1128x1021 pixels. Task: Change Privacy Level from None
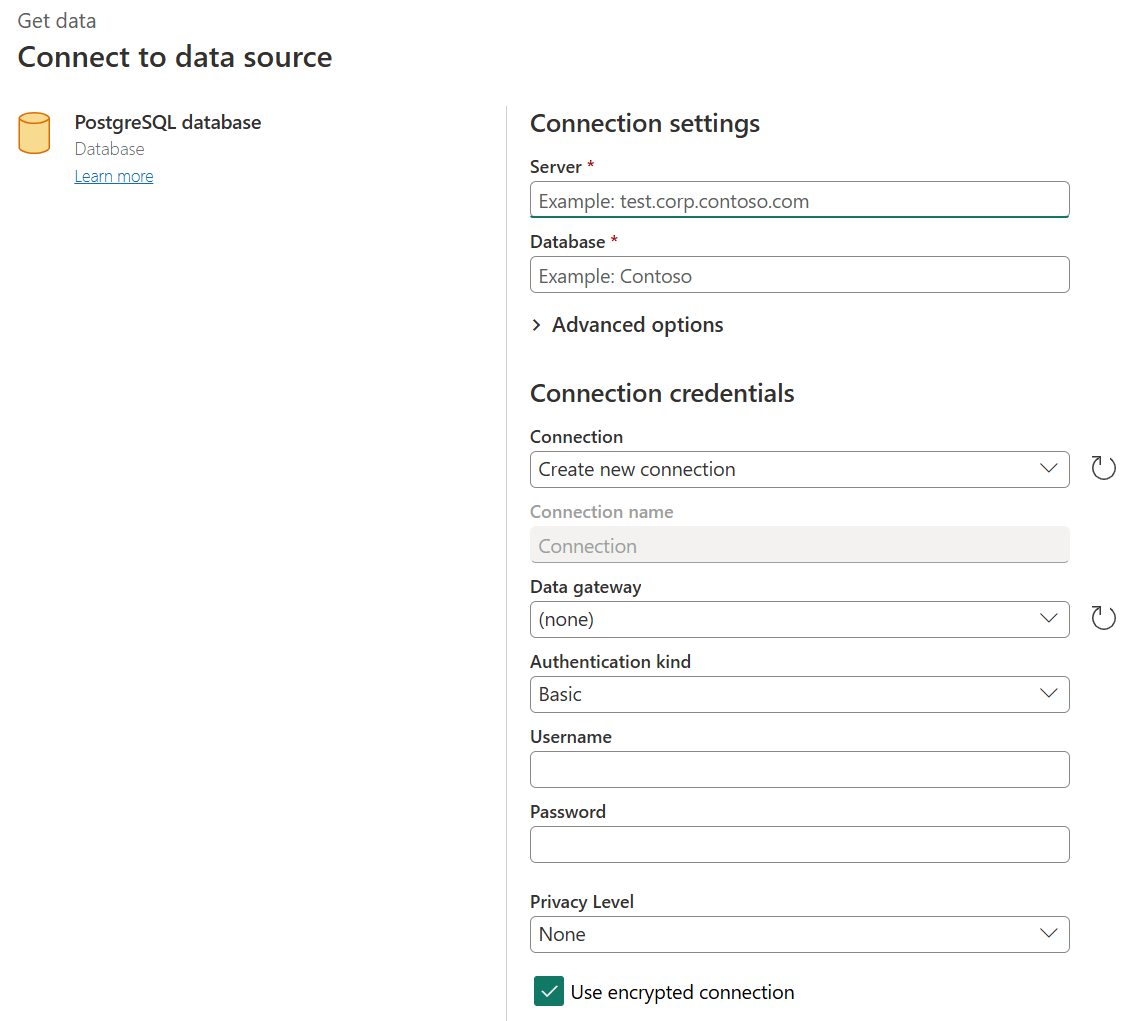coord(800,934)
